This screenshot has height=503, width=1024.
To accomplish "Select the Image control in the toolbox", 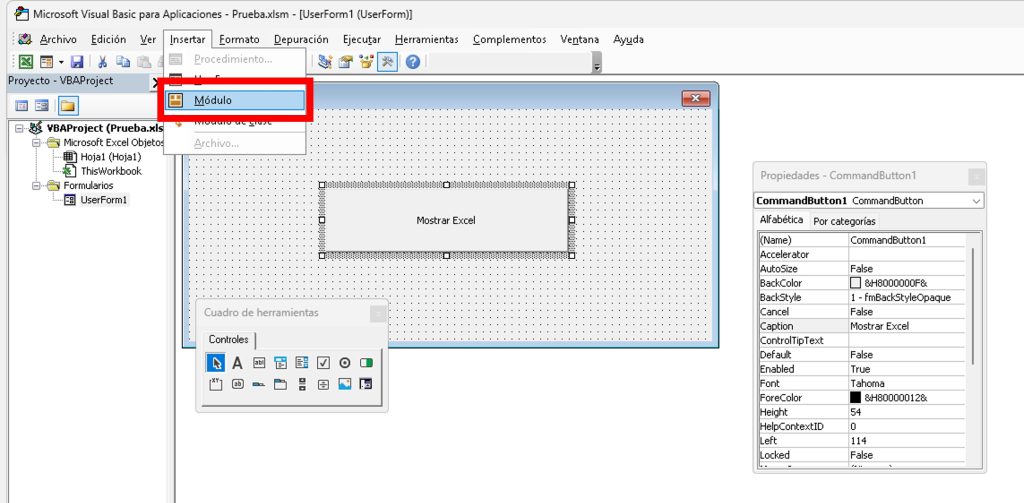I will point(345,384).
